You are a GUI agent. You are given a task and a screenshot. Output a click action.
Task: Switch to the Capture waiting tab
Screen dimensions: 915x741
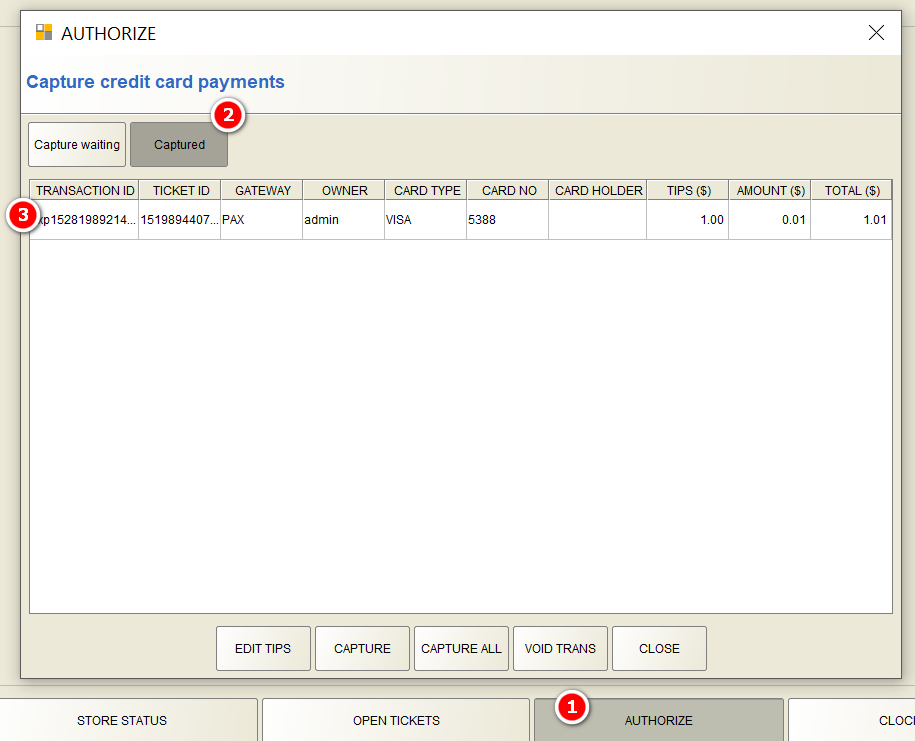coord(77,145)
